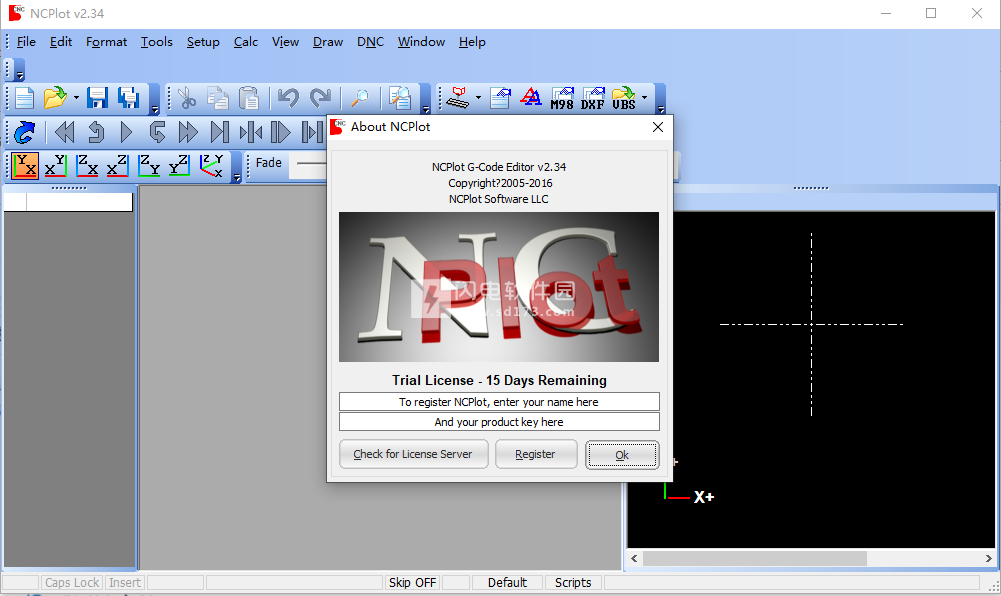This screenshot has height=596, width=1001.
Task: Open the DNC menu
Action: 370,42
